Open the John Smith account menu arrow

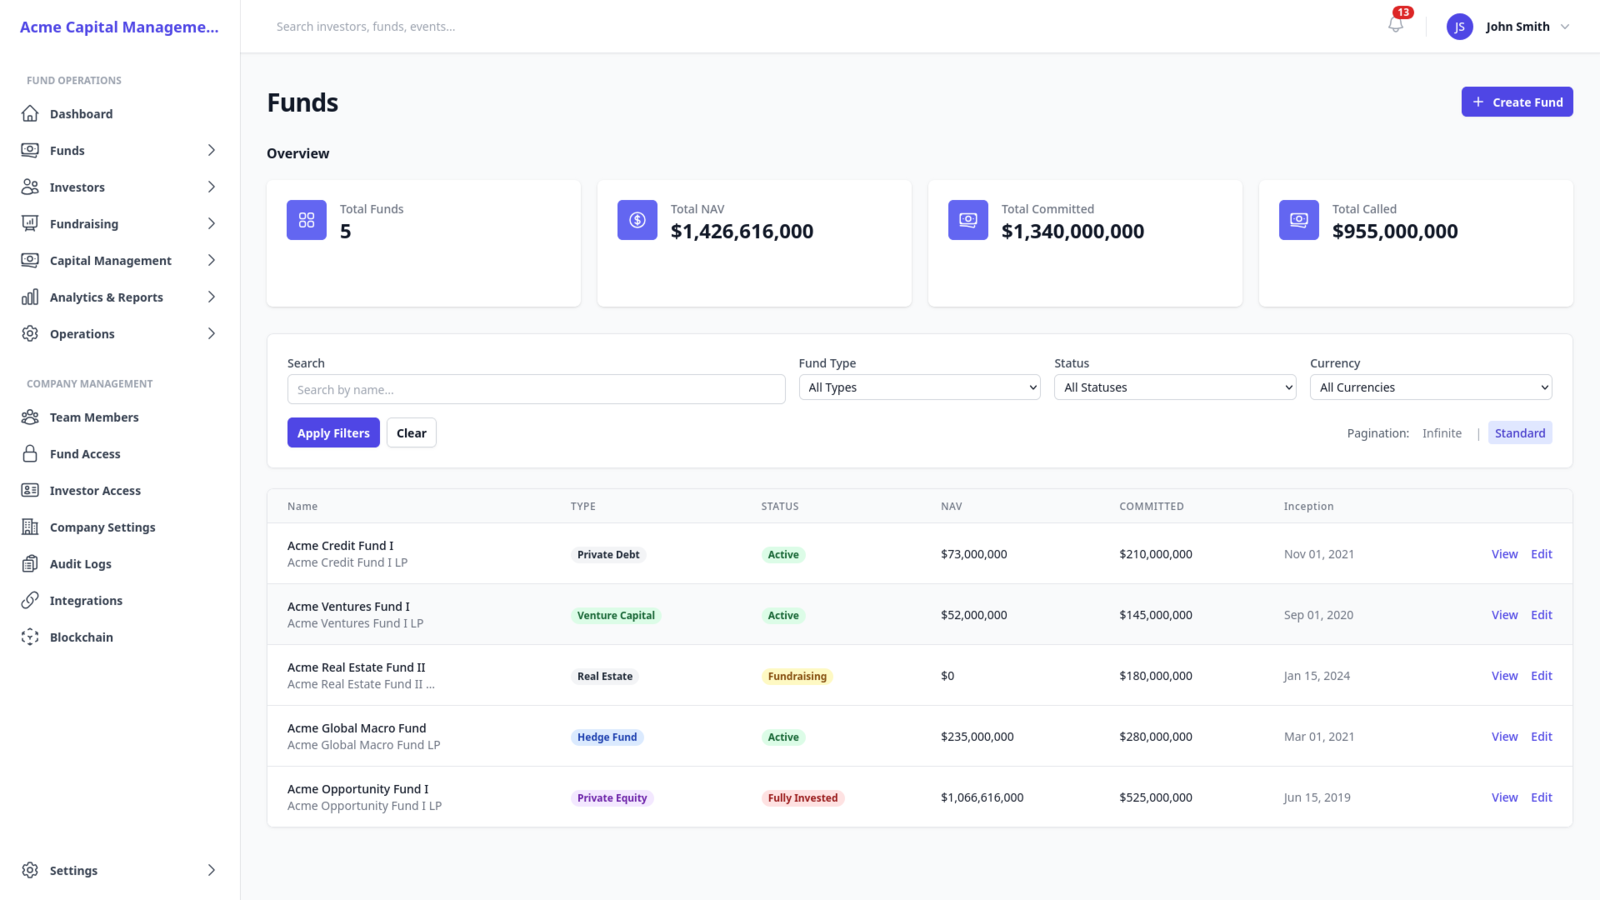point(1565,27)
